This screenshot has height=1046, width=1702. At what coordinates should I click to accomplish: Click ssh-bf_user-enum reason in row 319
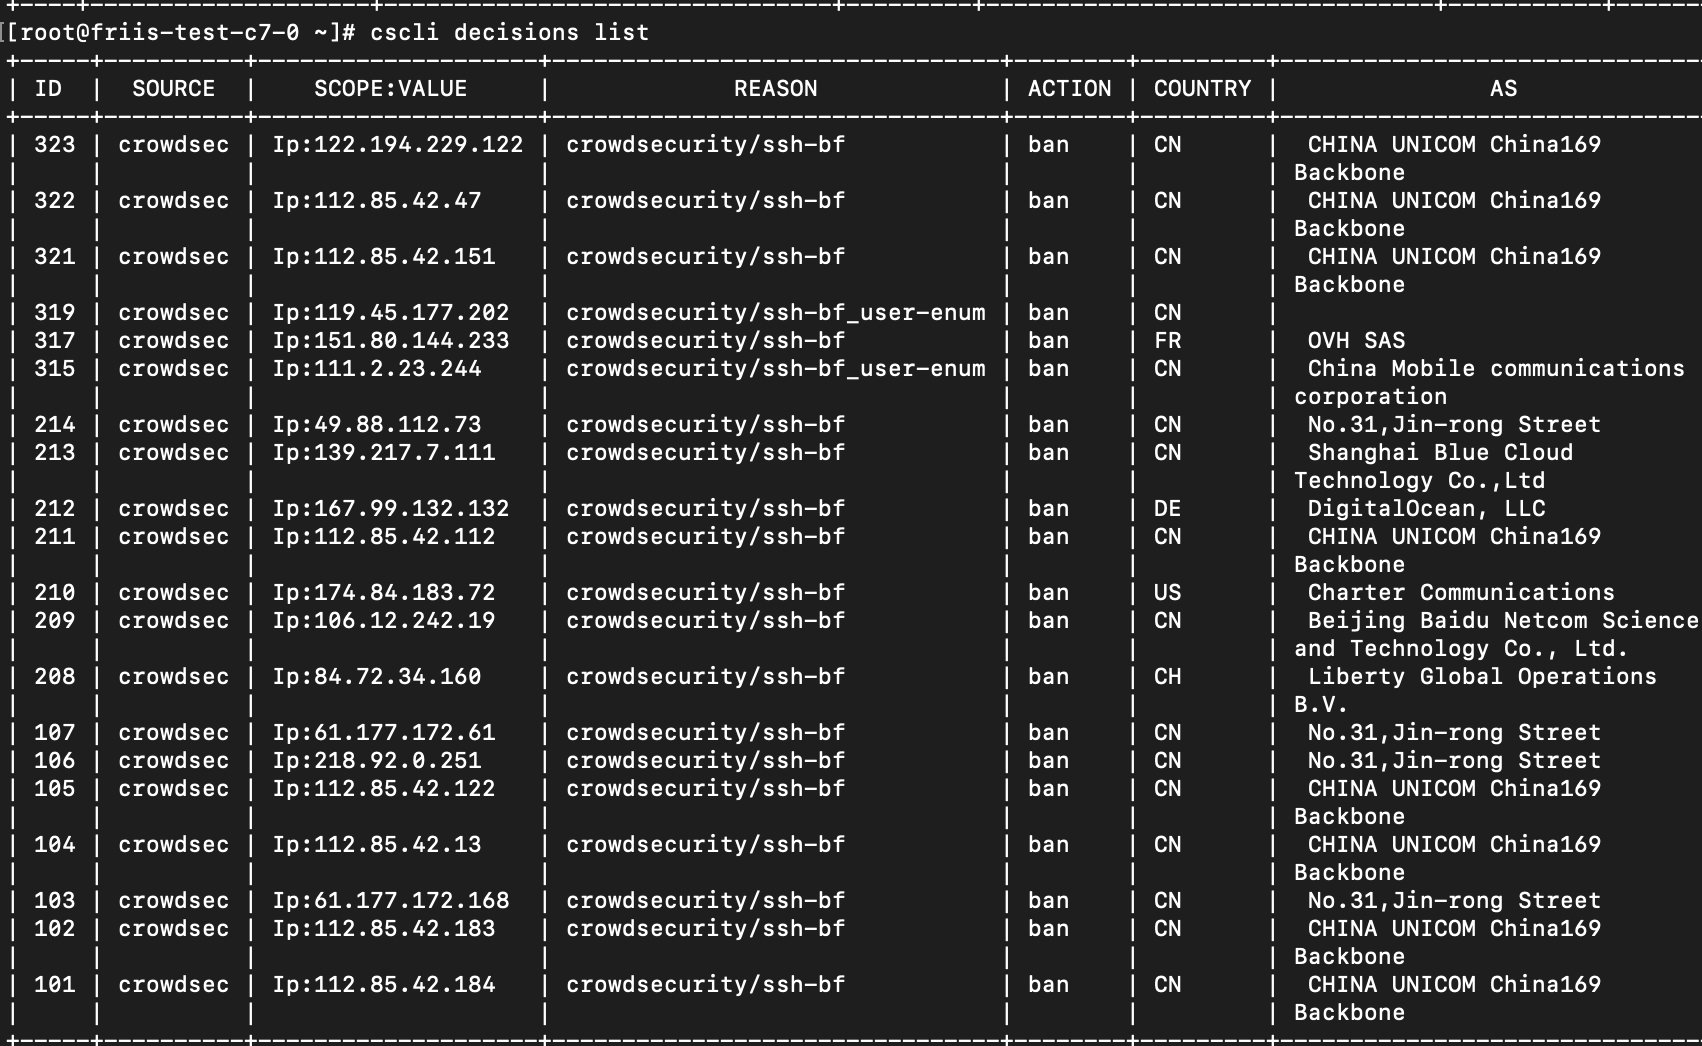coord(775,313)
